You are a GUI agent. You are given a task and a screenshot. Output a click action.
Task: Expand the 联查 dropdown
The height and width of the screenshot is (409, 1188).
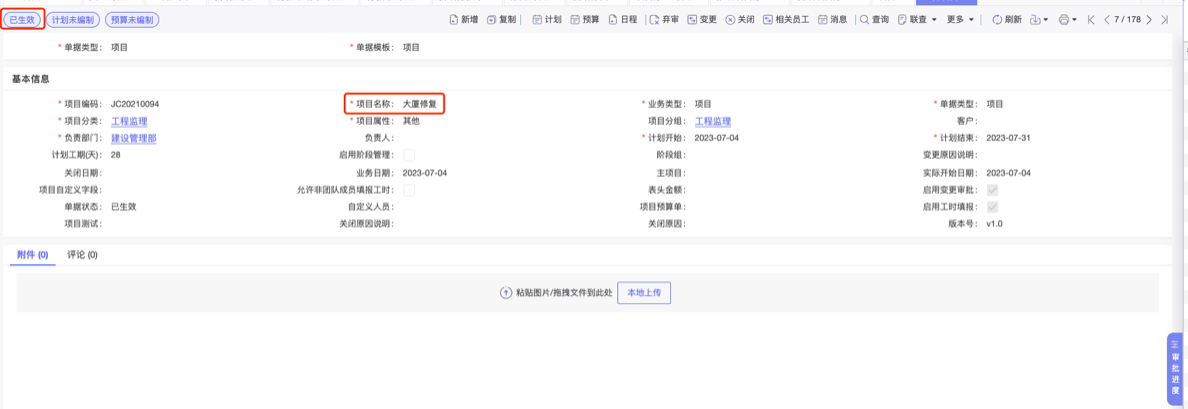pyautogui.click(x=917, y=20)
